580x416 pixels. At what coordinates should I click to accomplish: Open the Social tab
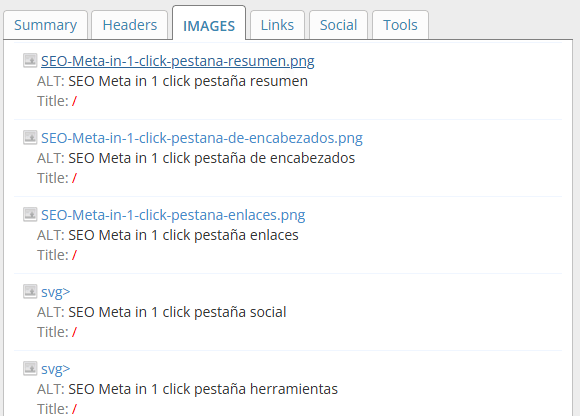[x=338, y=25]
